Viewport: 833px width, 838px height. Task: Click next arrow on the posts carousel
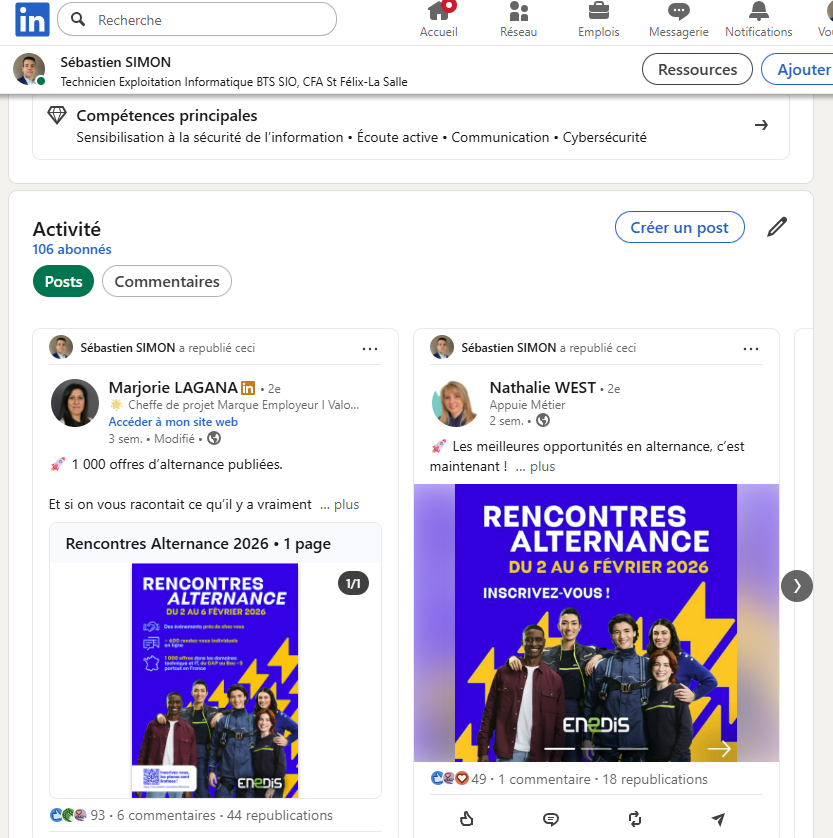pos(797,586)
